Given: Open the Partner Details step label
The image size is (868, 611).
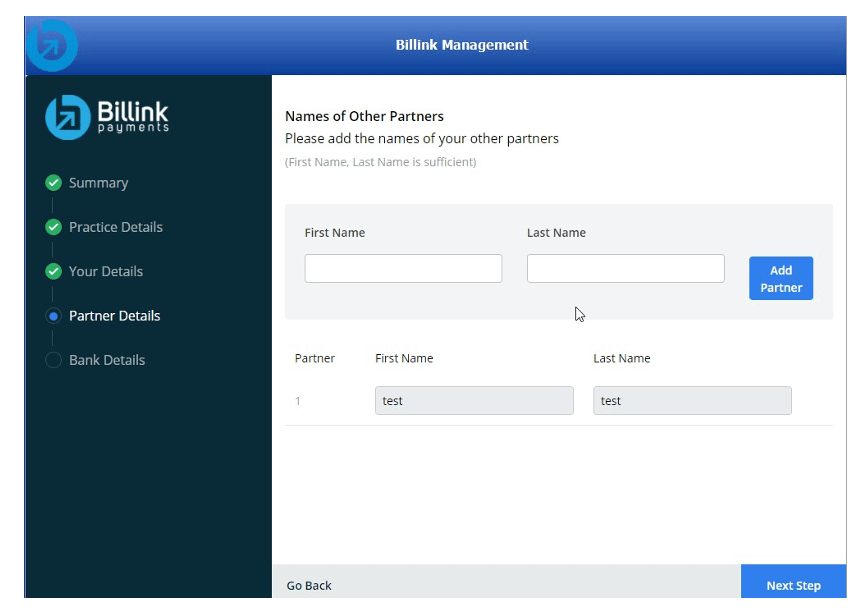Looking at the screenshot, I should coord(114,316).
